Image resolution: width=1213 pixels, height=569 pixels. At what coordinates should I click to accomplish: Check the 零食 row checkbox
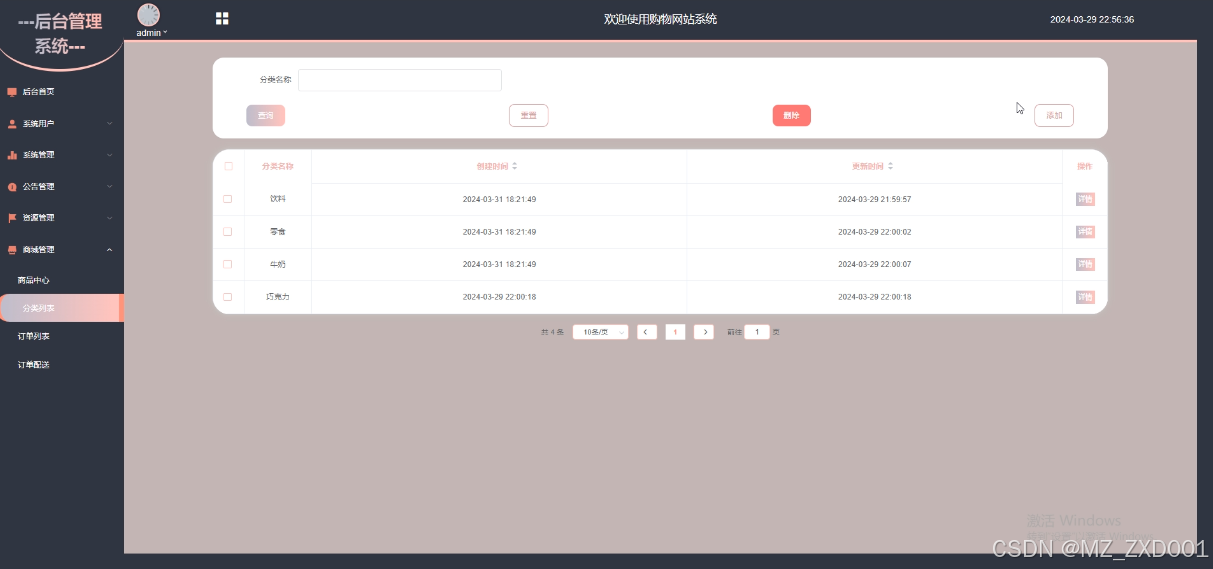tap(228, 231)
